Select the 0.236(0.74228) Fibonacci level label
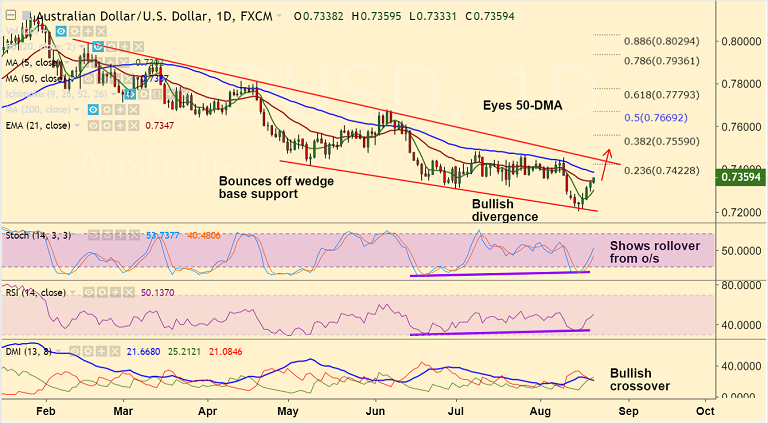 (x=662, y=170)
